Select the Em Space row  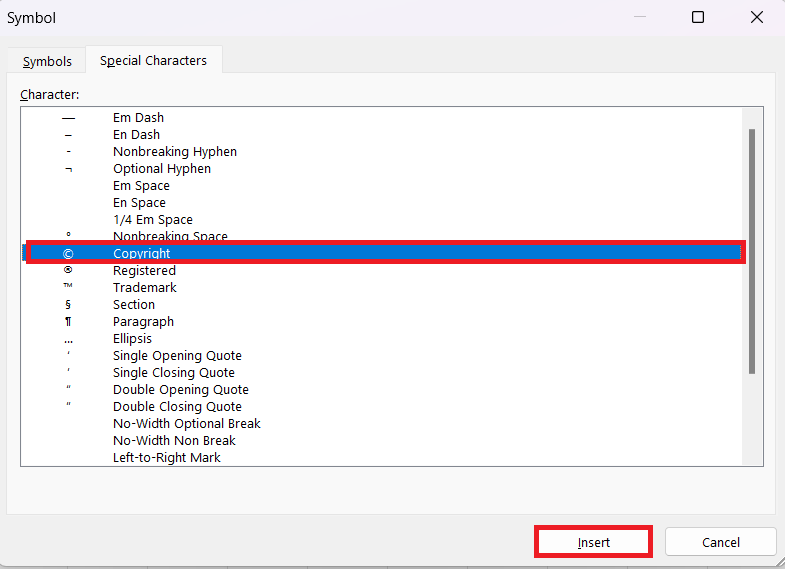point(382,186)
